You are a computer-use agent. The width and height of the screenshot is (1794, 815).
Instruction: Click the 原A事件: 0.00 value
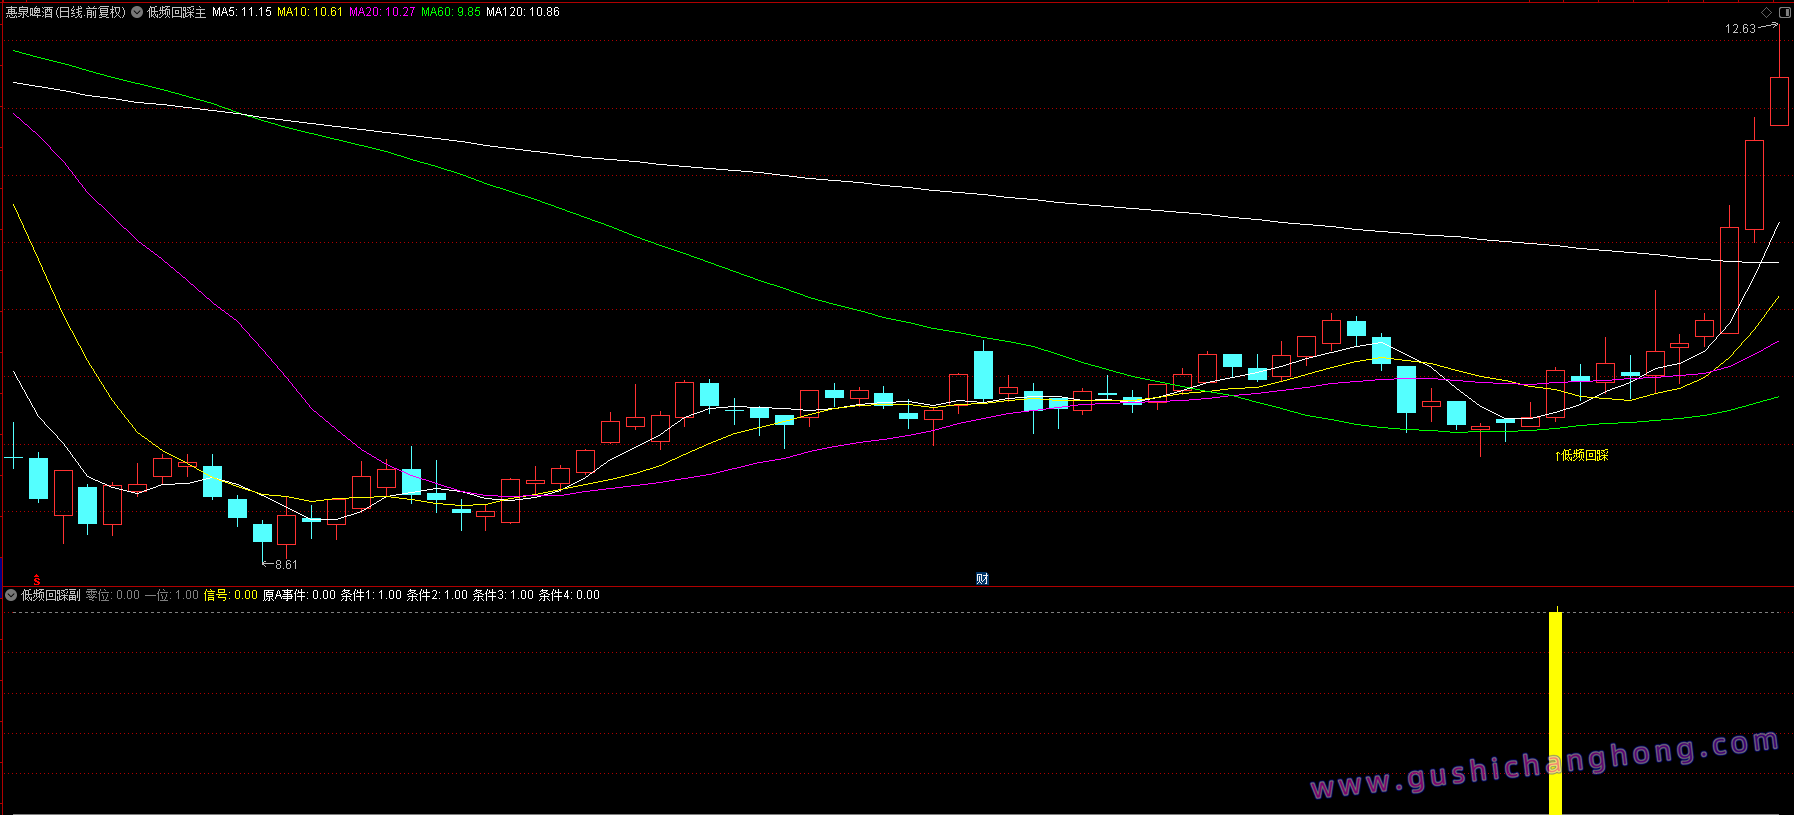pyautogui.click(x=299, y=595)
